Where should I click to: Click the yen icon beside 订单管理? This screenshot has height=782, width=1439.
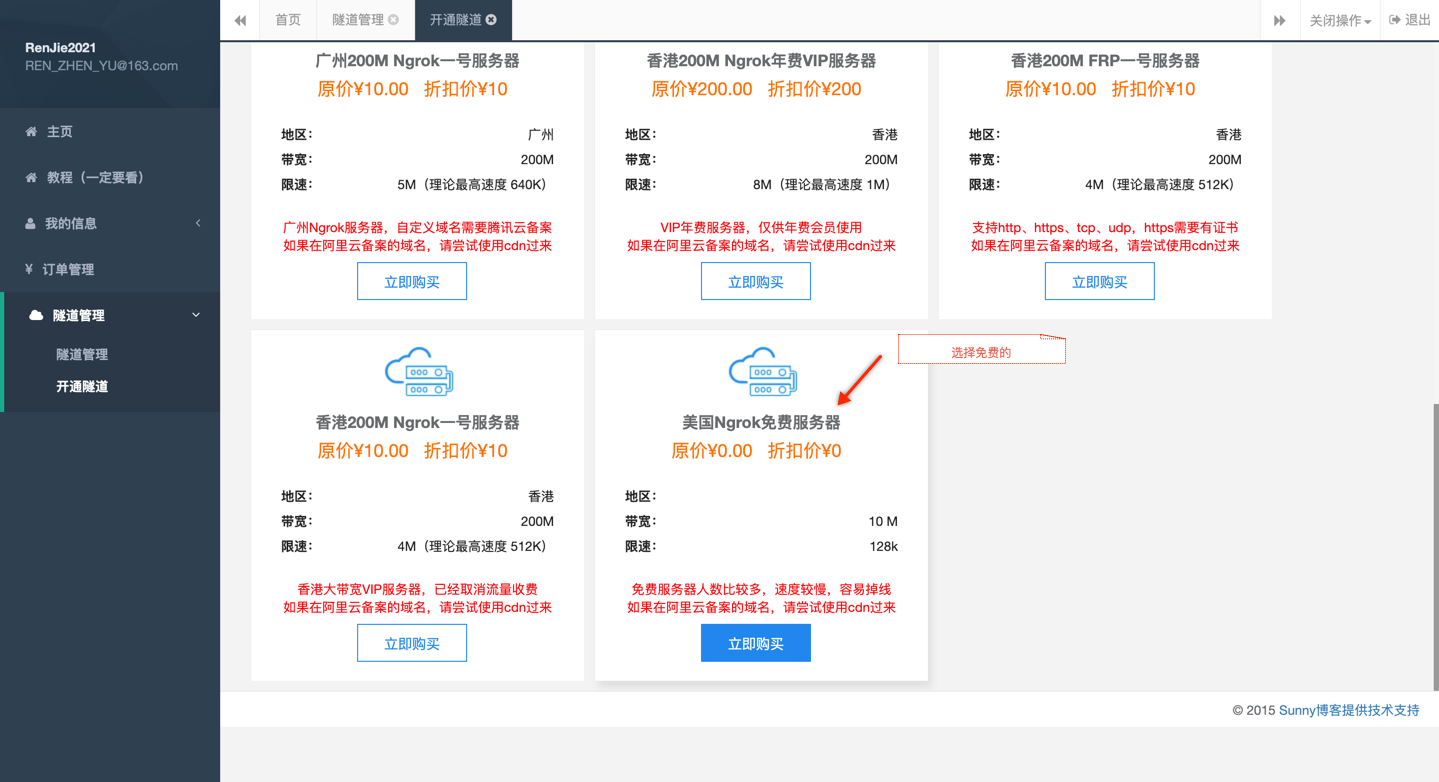tap(29, 269)
